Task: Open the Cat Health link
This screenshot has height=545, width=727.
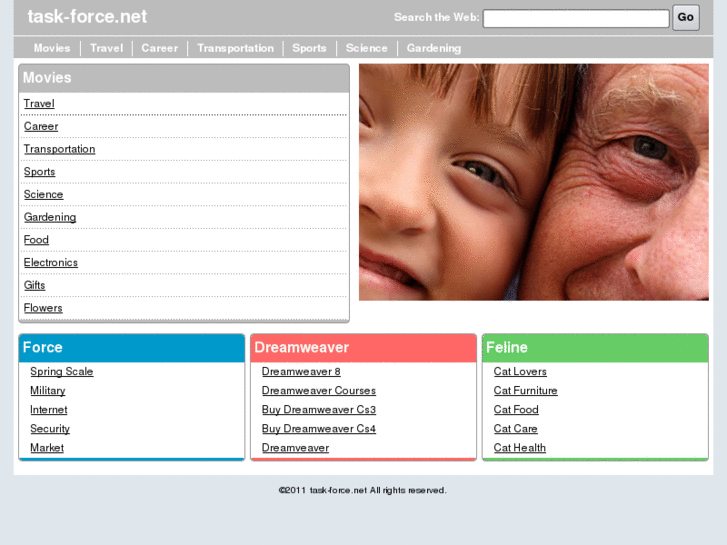Action: (x=520, y=448)
